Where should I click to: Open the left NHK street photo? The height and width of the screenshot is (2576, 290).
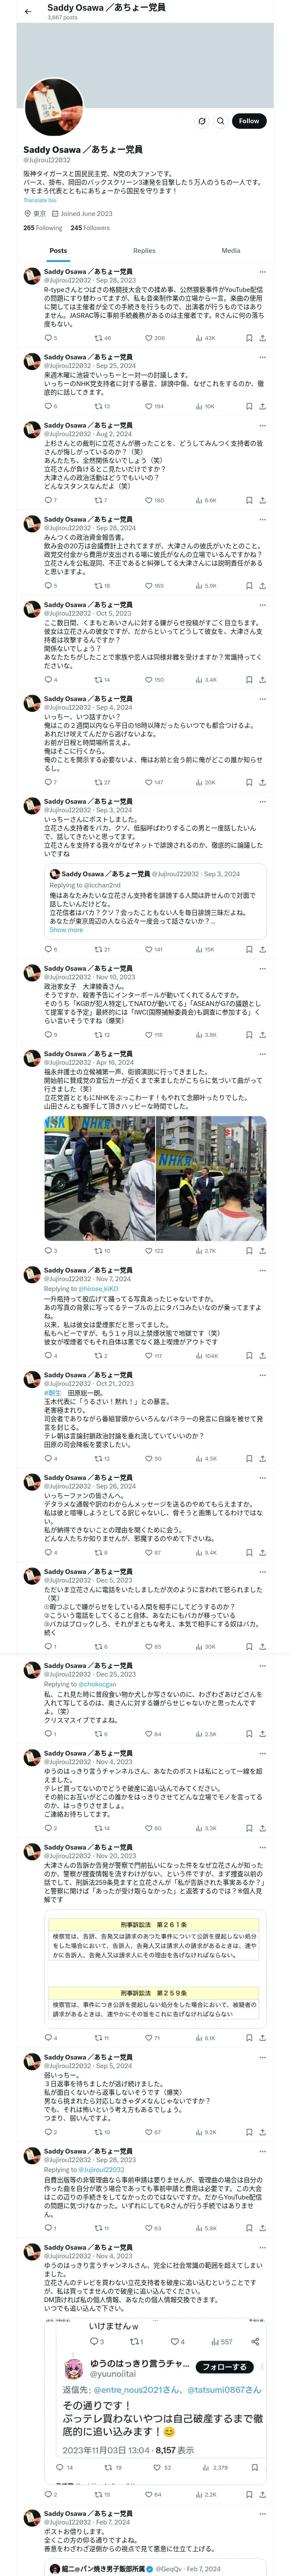99,1179
